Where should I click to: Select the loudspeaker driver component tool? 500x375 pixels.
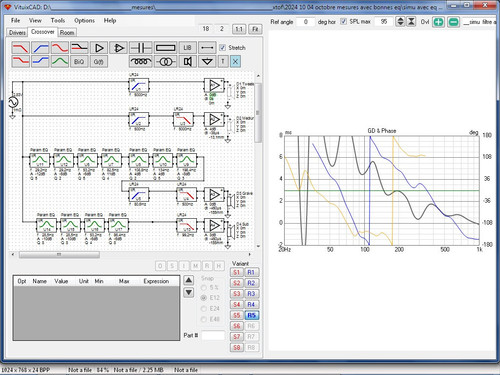coord(187,62)
